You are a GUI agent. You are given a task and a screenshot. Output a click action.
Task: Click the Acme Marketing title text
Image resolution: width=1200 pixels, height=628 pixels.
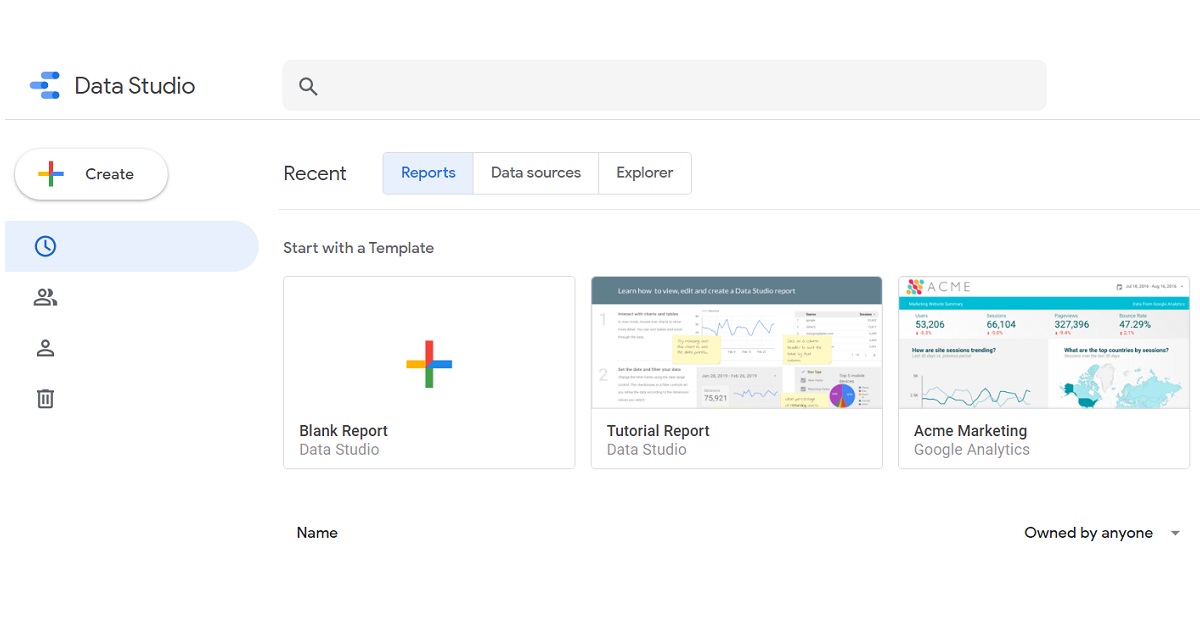coord(970,431)
